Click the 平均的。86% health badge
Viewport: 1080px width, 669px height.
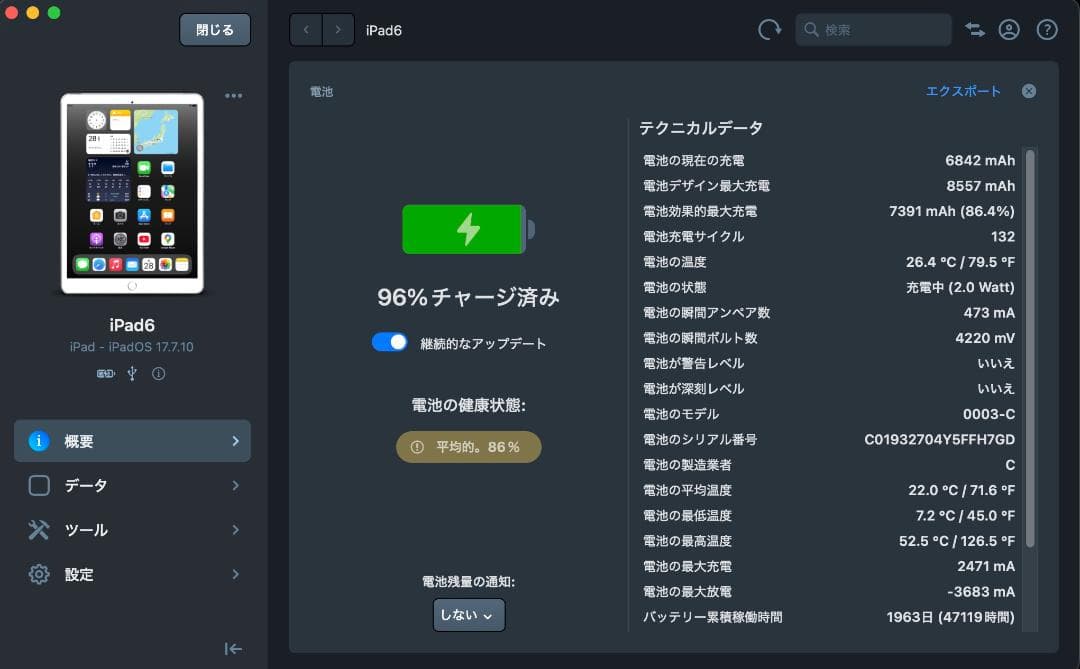tap(468, 447)
